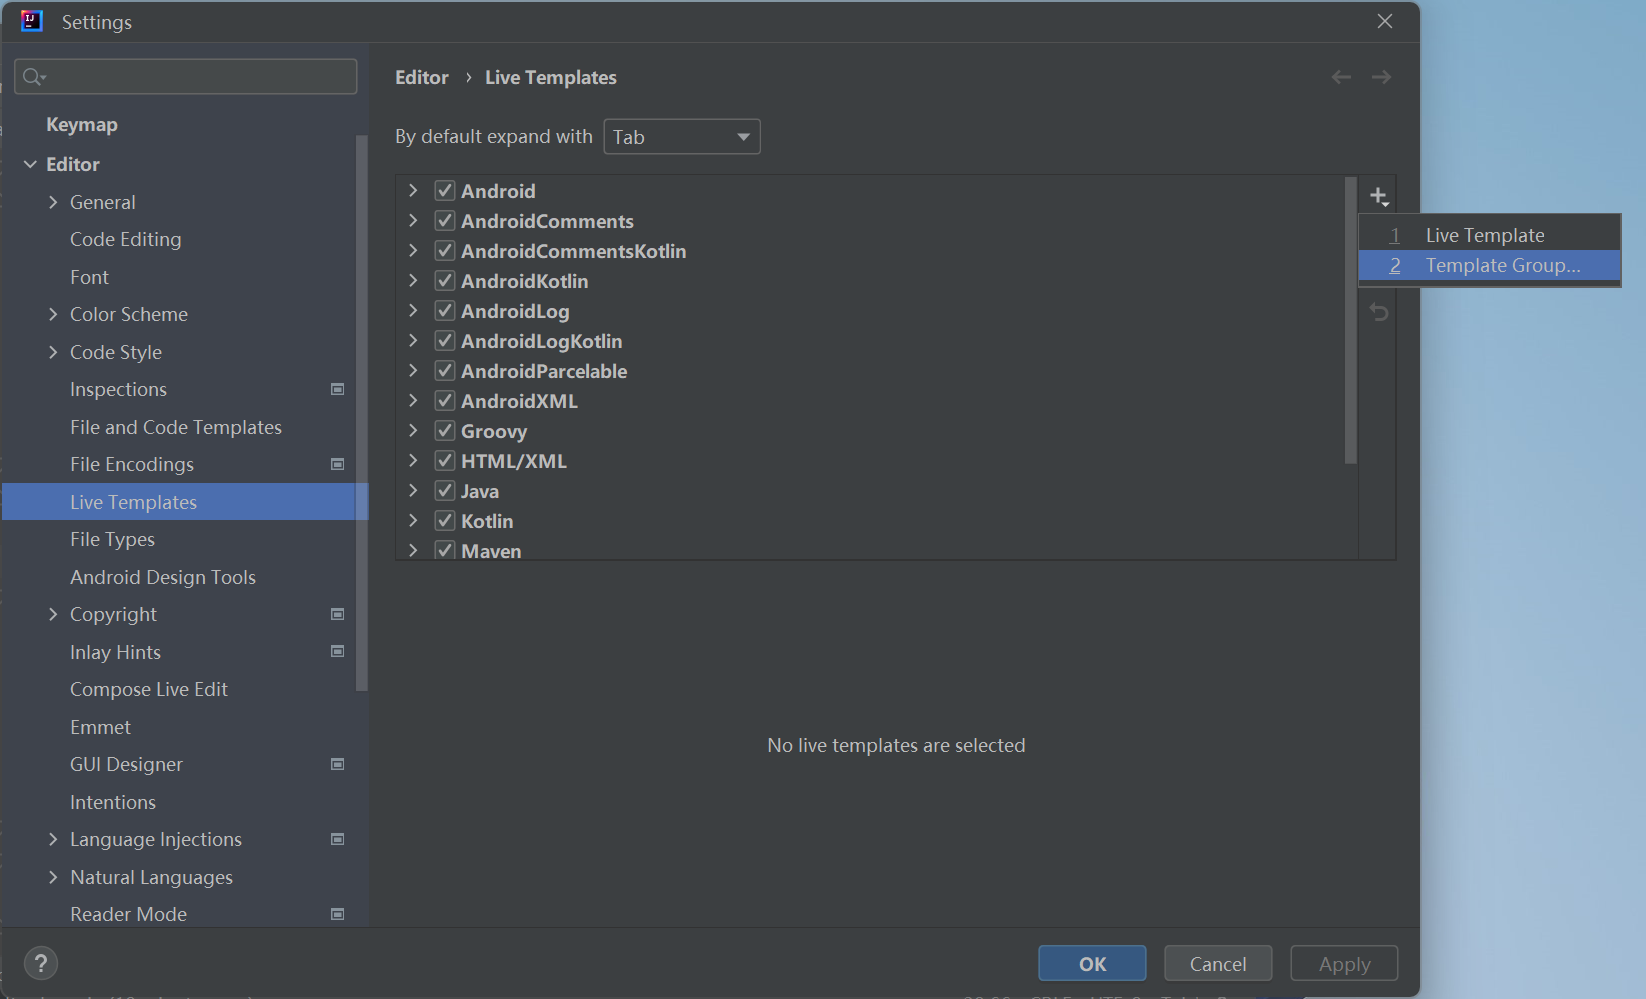Disable the AndroidLog template group
The image size is (1646, 999).
point(445,310)
